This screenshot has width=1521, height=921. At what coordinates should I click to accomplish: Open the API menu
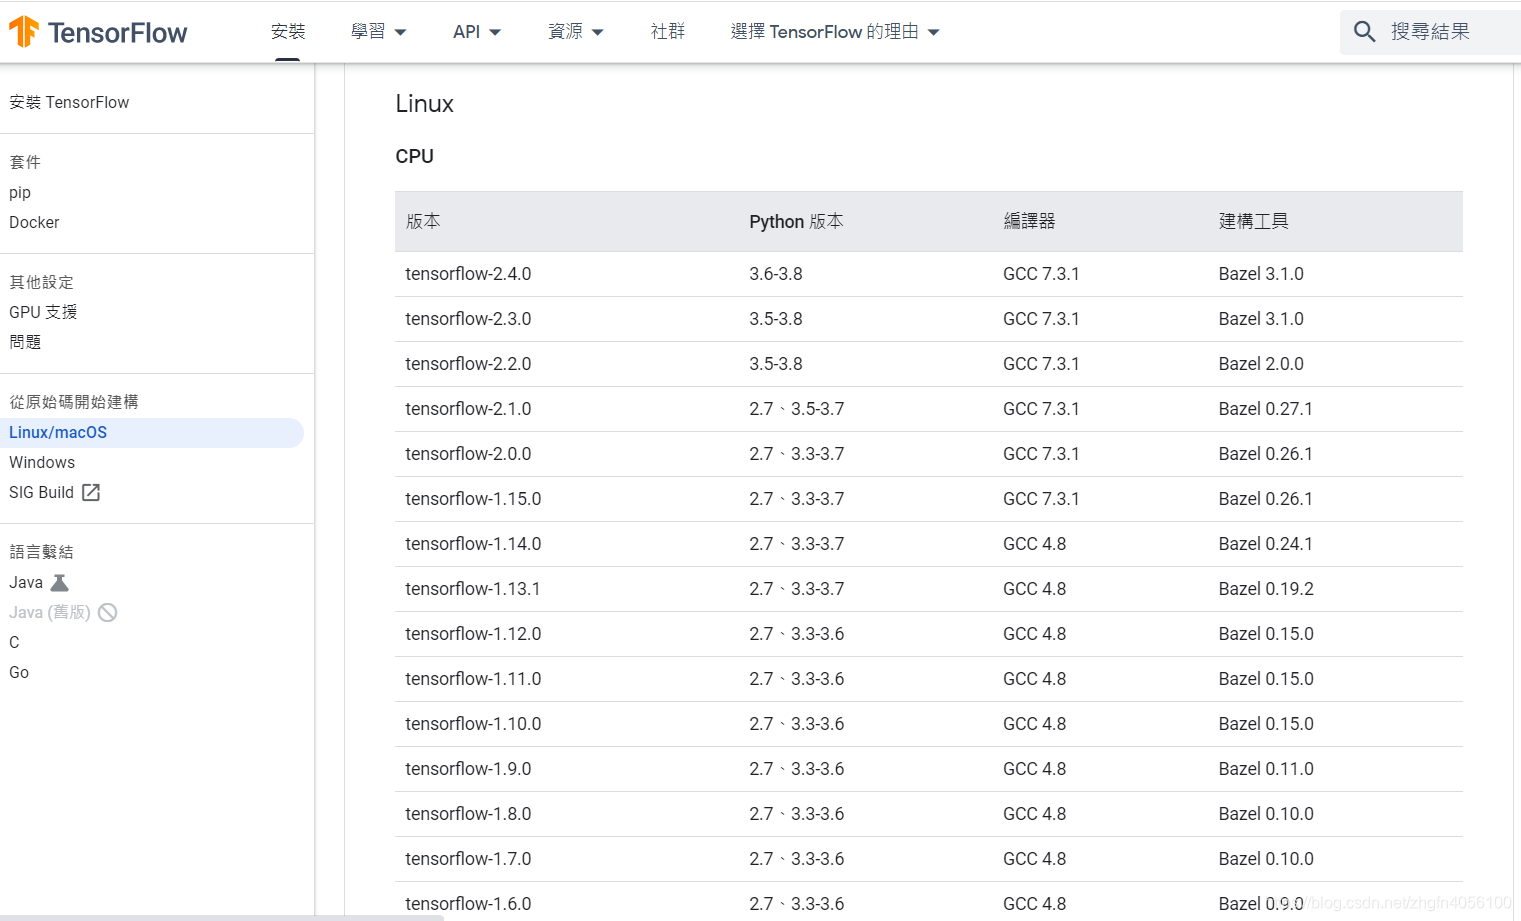point(466,32)
